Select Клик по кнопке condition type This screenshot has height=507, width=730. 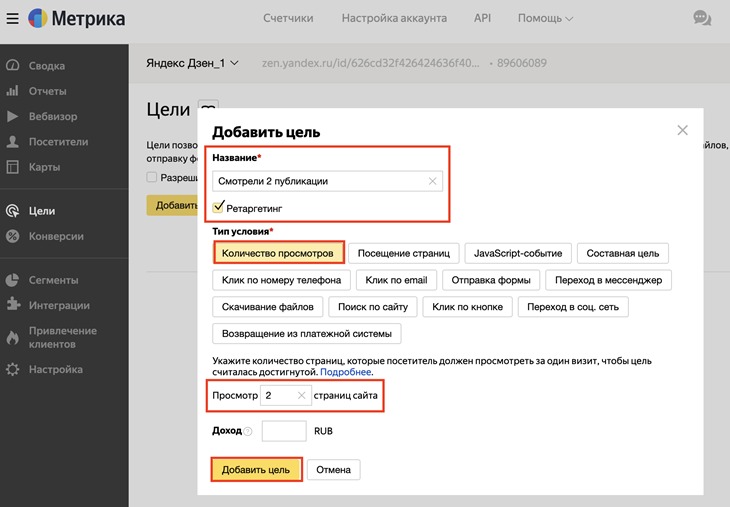tap(467, 307)
